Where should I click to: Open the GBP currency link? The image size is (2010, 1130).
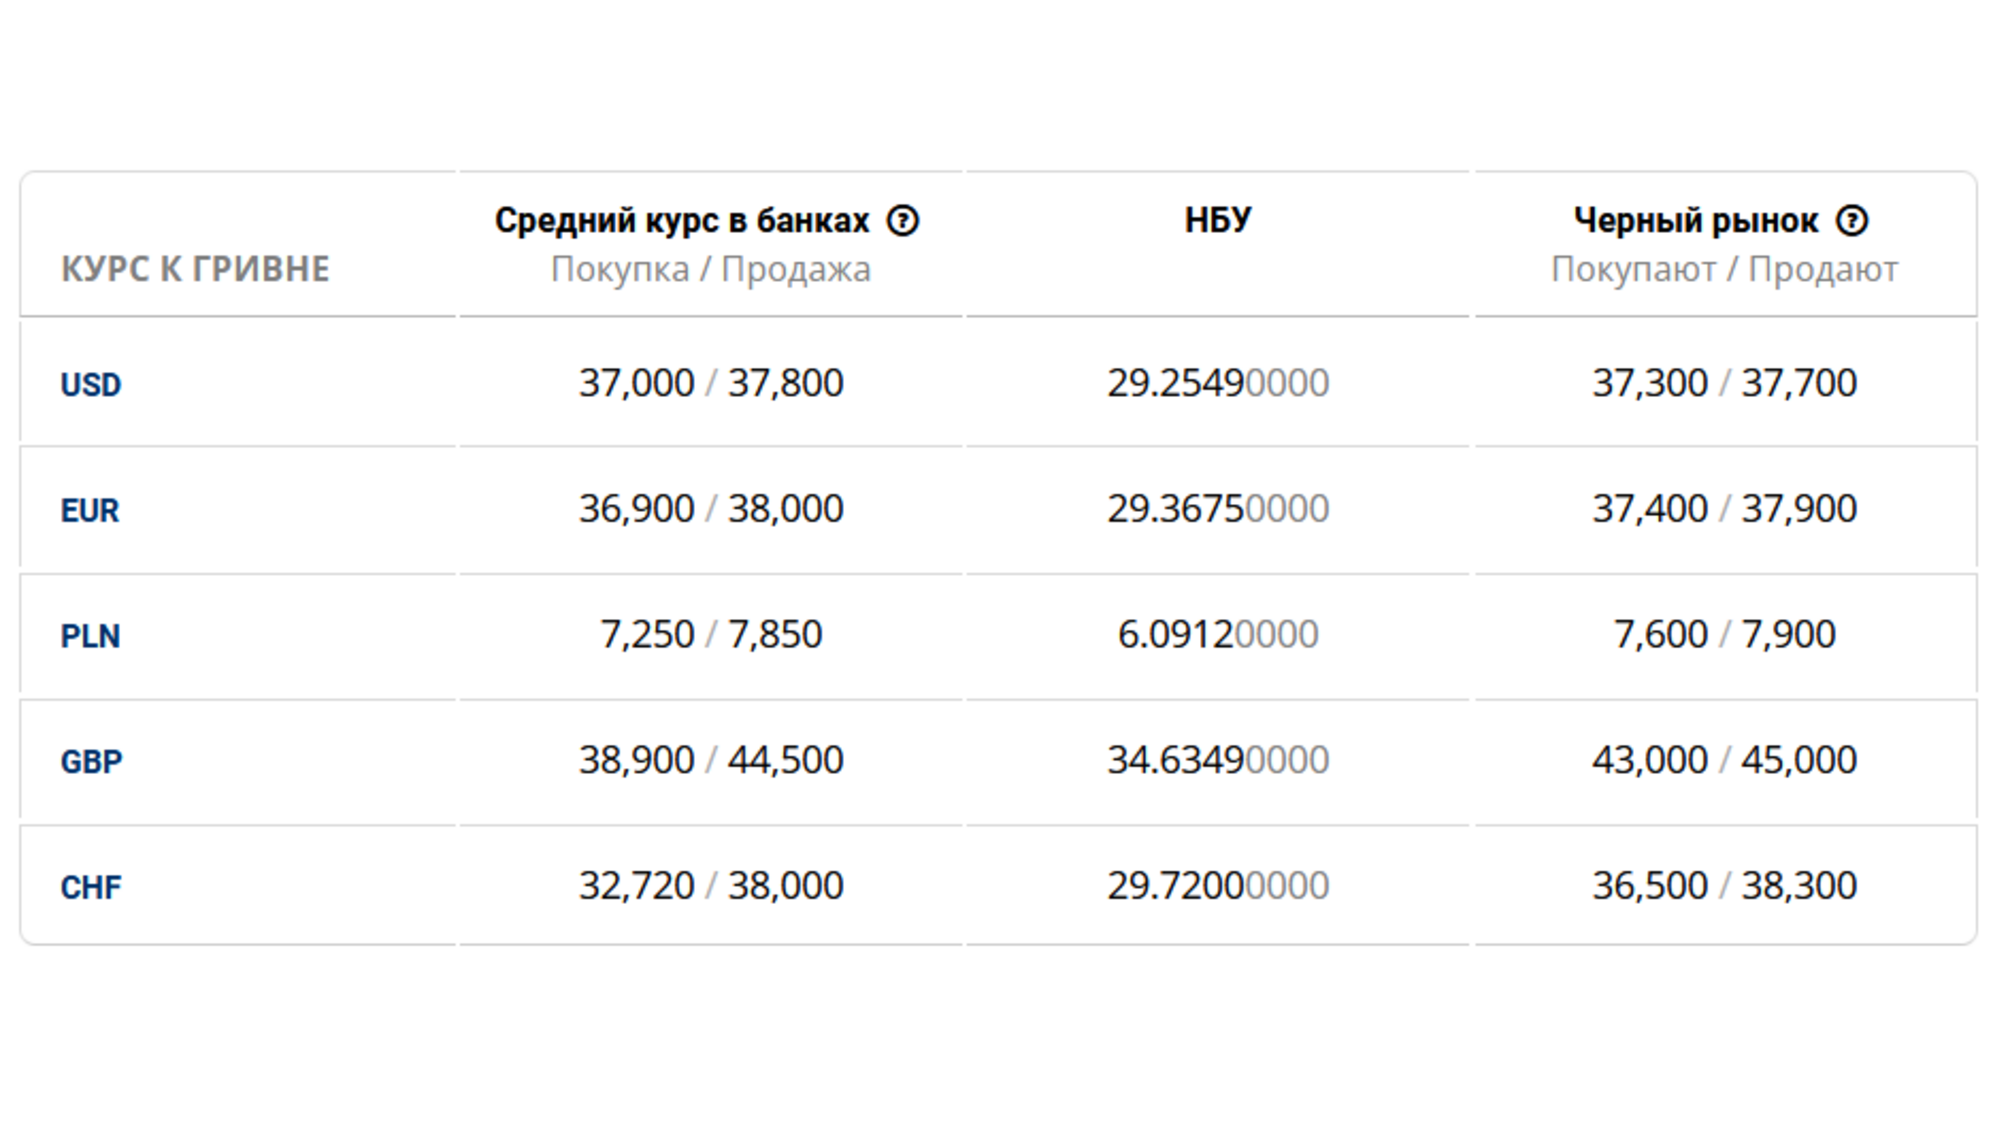[91, 762]
